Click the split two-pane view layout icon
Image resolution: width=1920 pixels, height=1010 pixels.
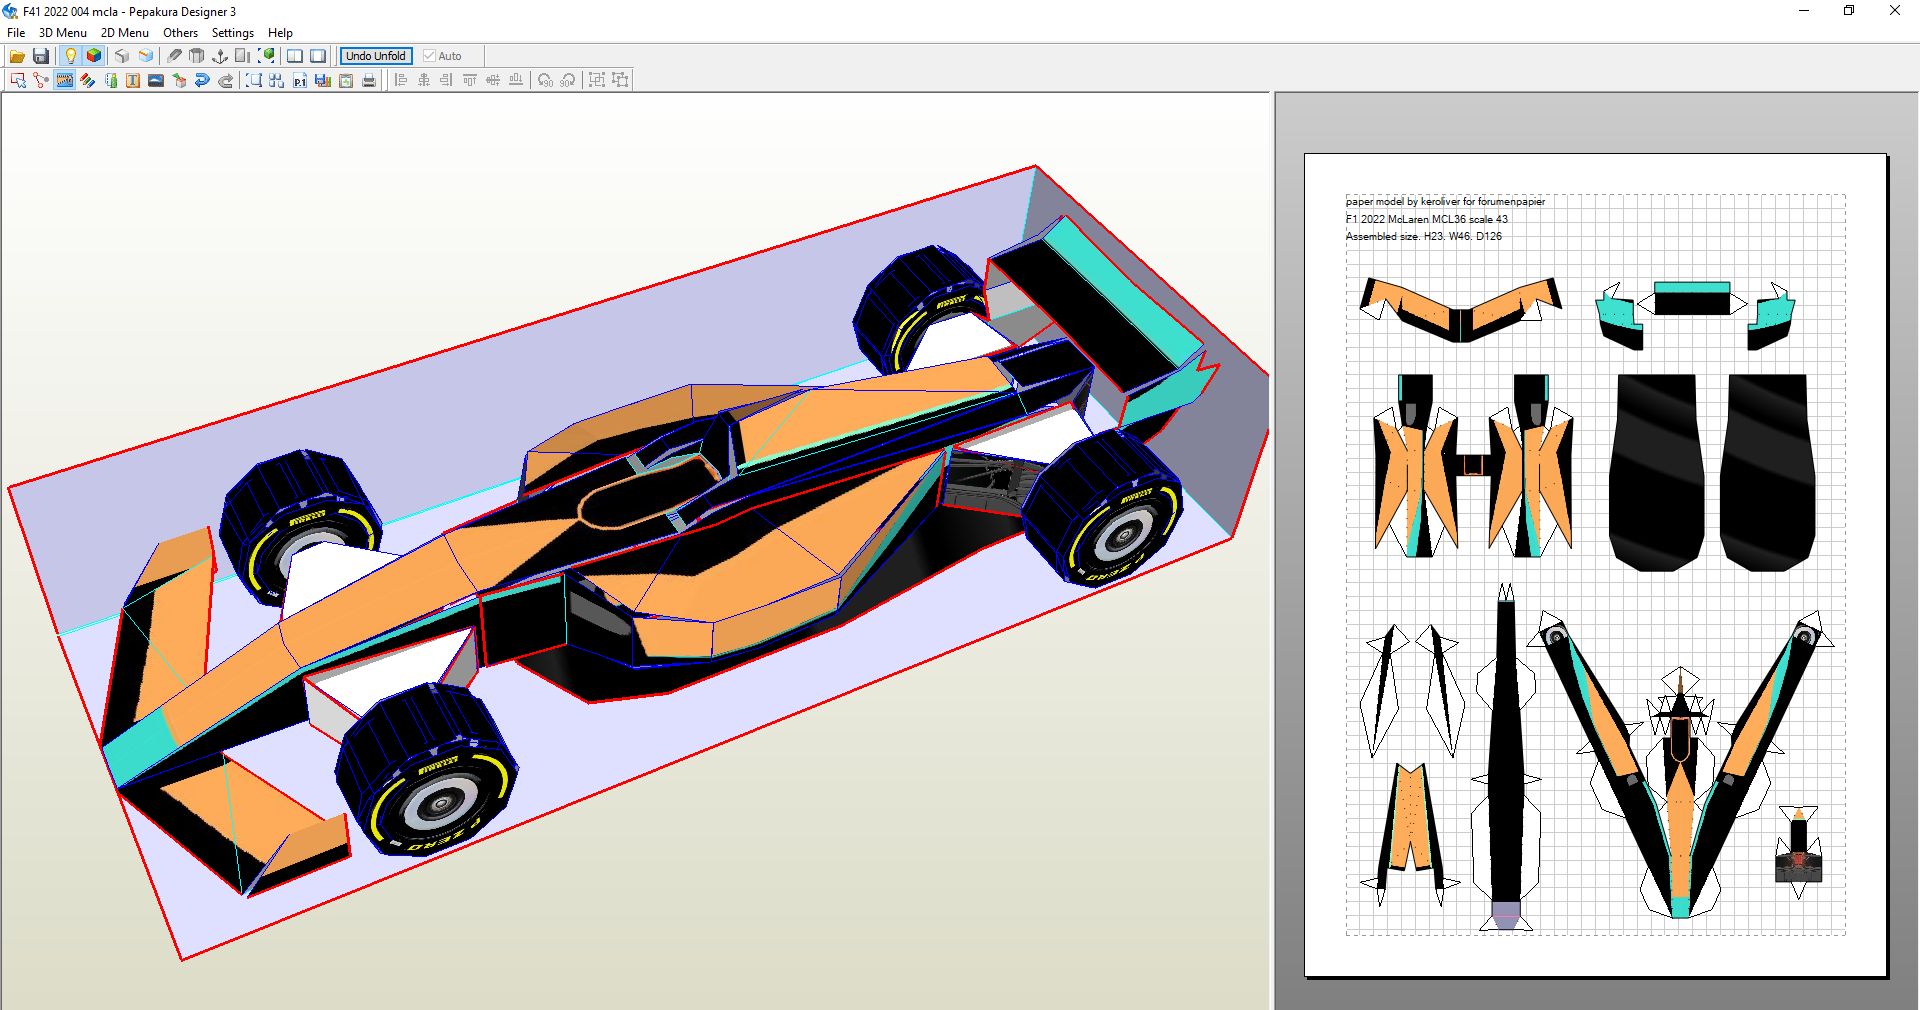pyautogui.click(x=295, y=56)
